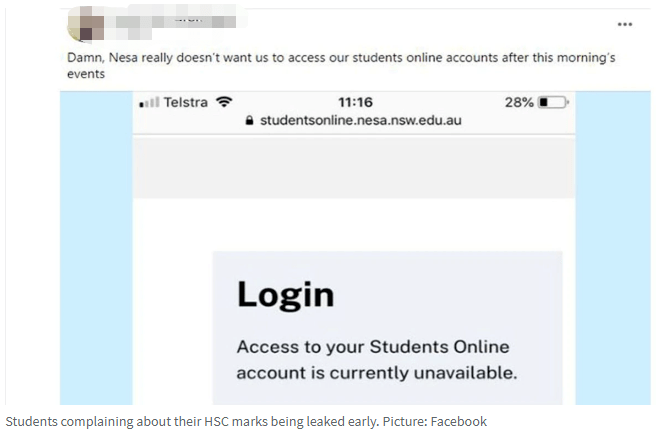Click the studentsonline.nesa.nsw.edu.au address

coord(361,120)
